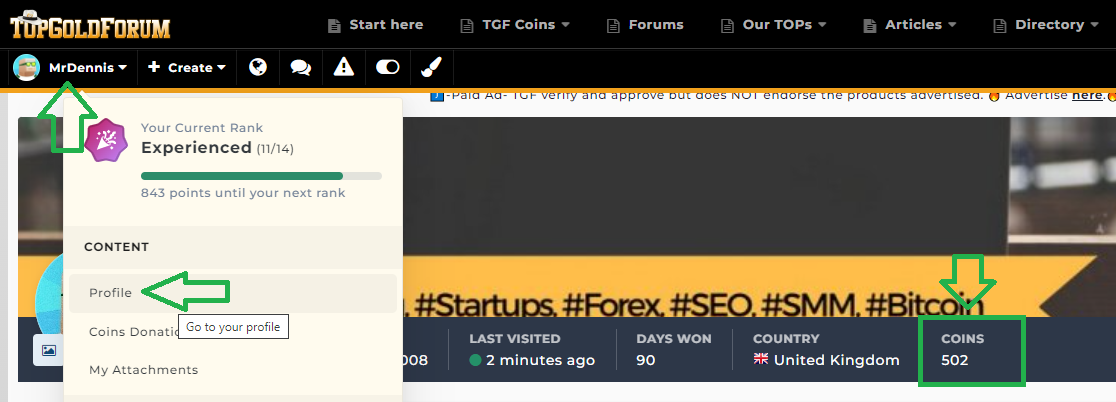
Task: Select Profile in the Content menu
Action: coord(110,292)
